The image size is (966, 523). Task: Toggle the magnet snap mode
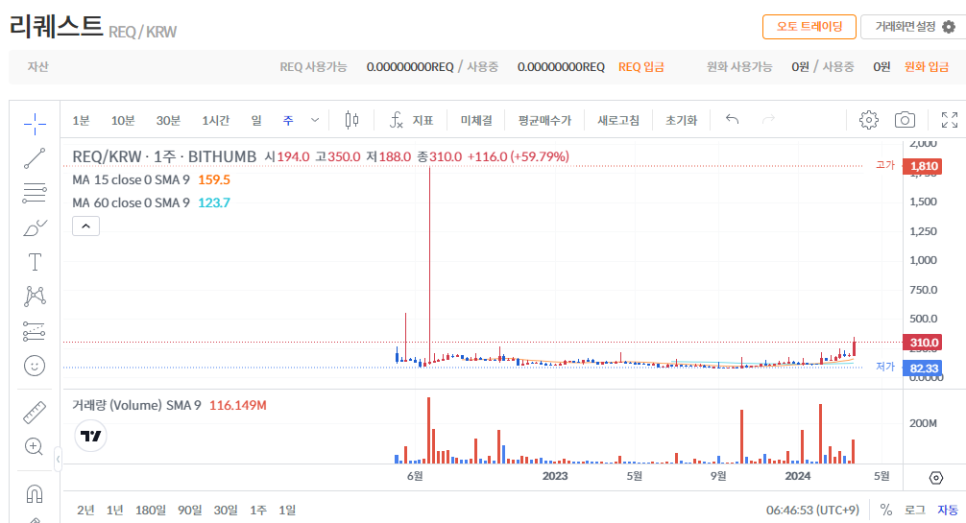coord(34,493)
